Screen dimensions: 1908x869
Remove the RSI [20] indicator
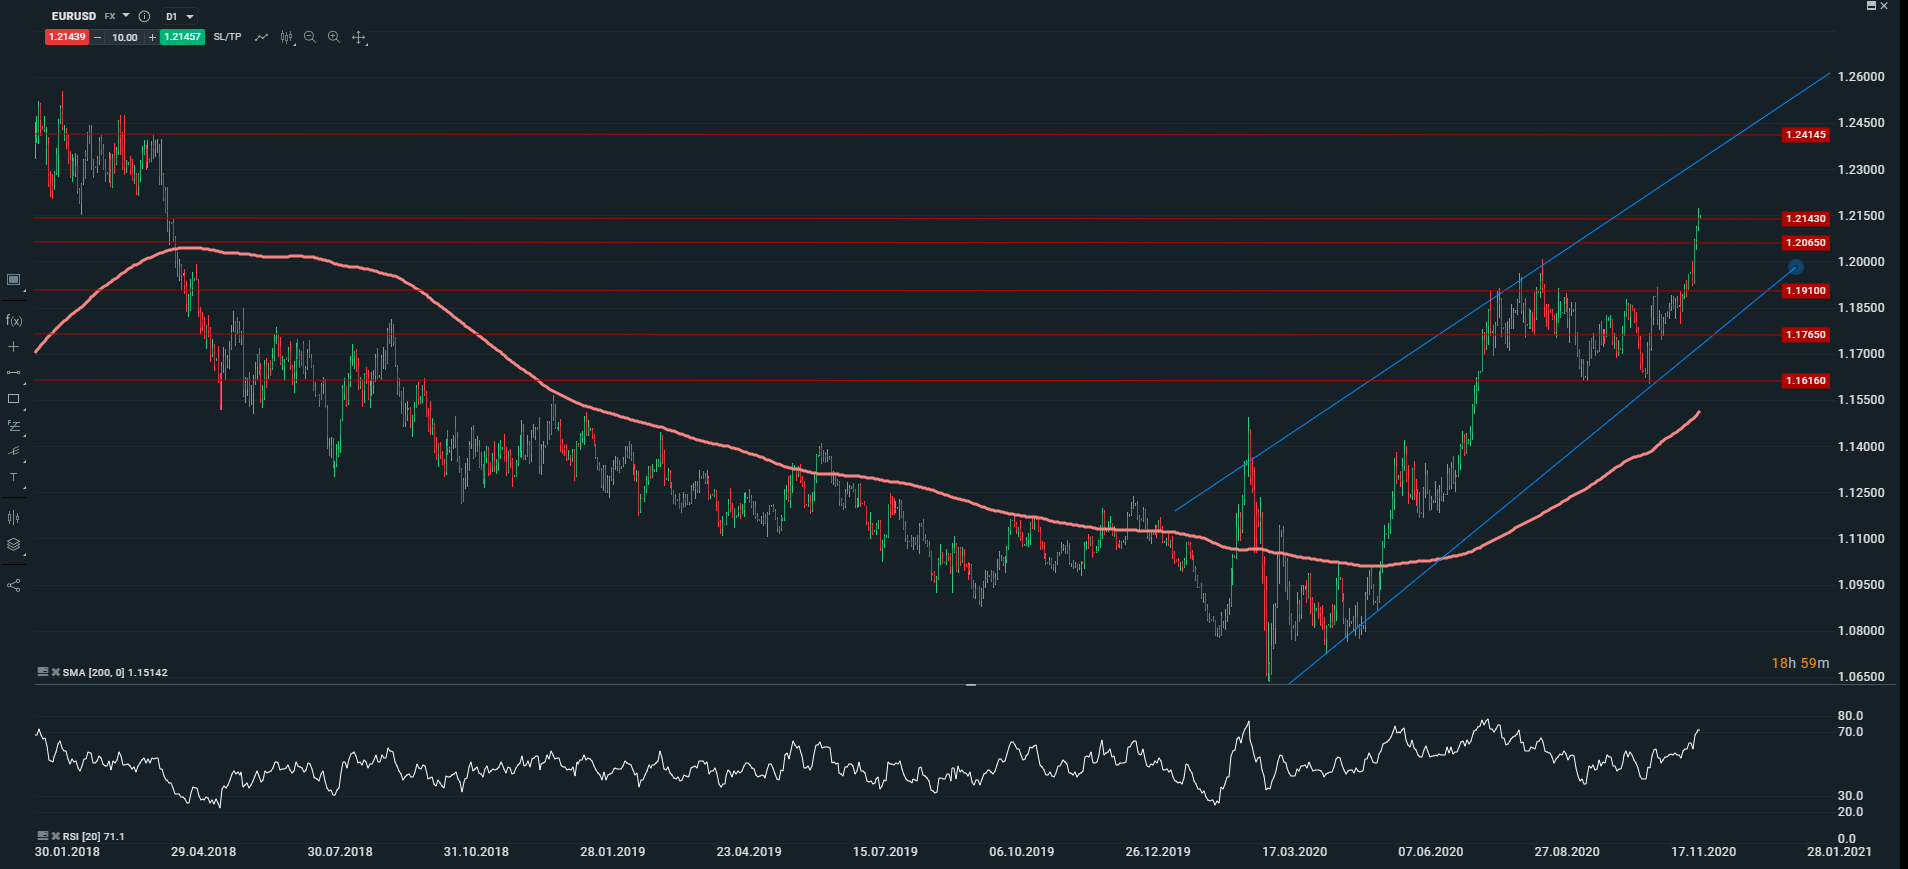56,836
